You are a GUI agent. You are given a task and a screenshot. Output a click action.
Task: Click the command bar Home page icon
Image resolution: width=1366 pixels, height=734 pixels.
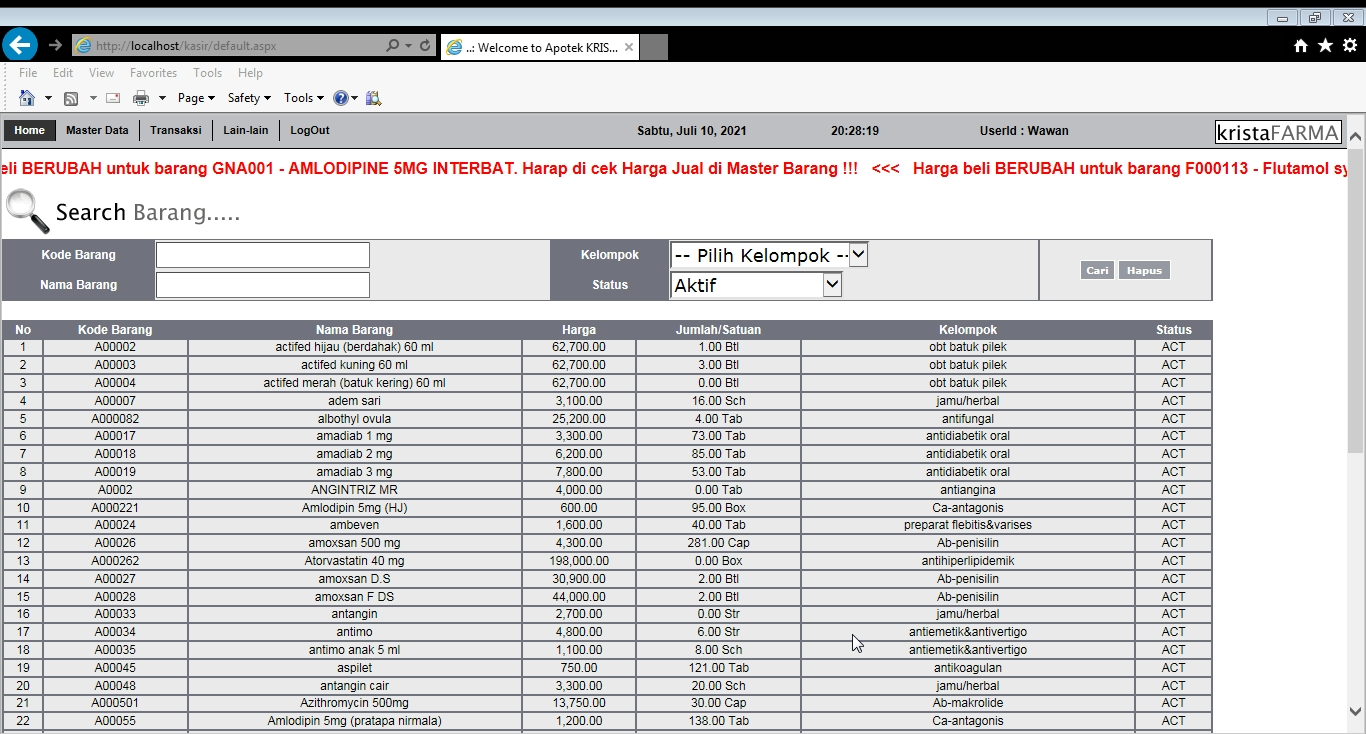point(27,98)
